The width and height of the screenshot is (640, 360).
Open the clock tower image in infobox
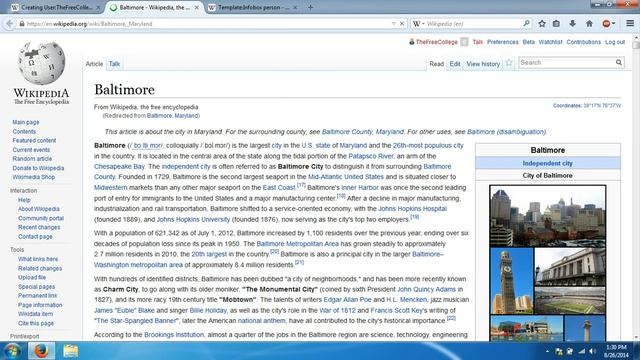(x=511, y=281)
